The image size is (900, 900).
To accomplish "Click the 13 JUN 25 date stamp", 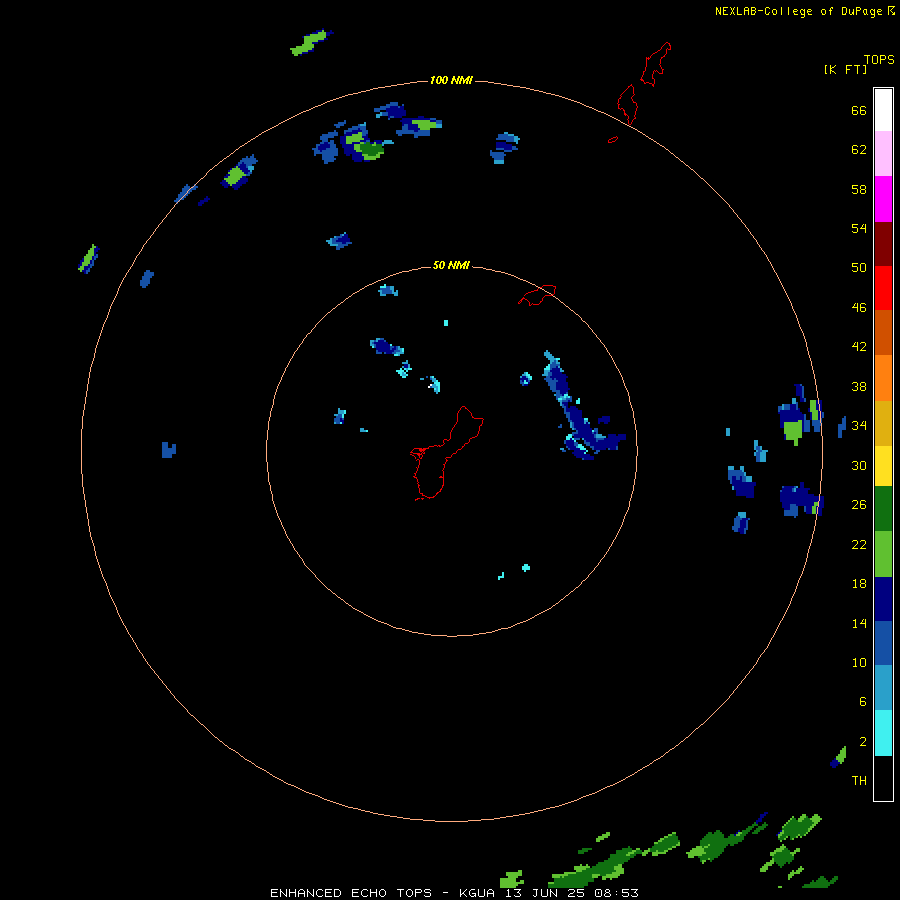I will click(546, 893).
